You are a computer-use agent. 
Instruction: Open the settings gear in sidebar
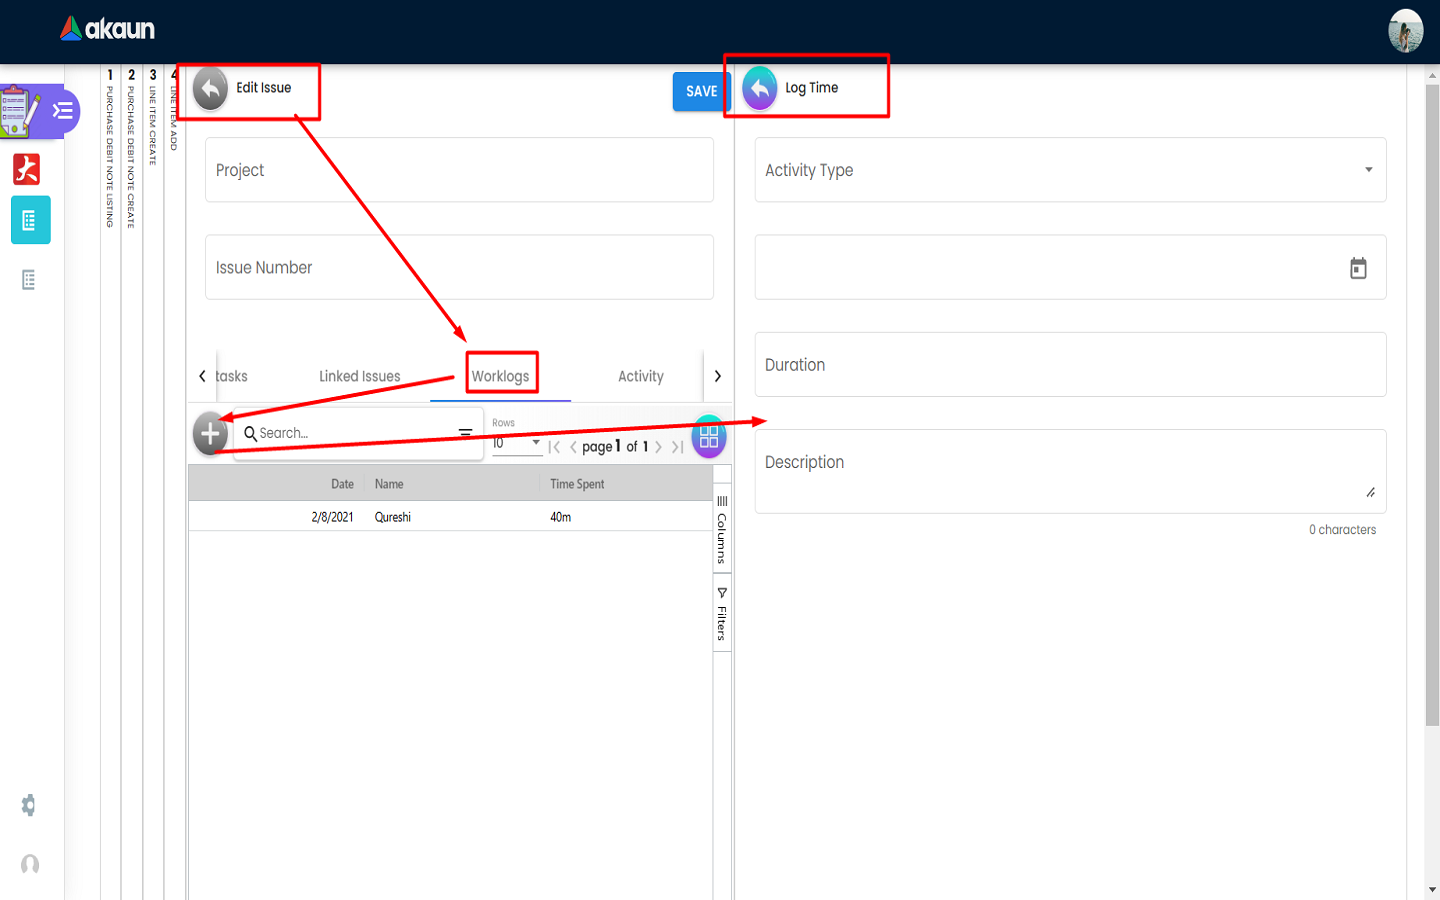click(x=29, y=805)
